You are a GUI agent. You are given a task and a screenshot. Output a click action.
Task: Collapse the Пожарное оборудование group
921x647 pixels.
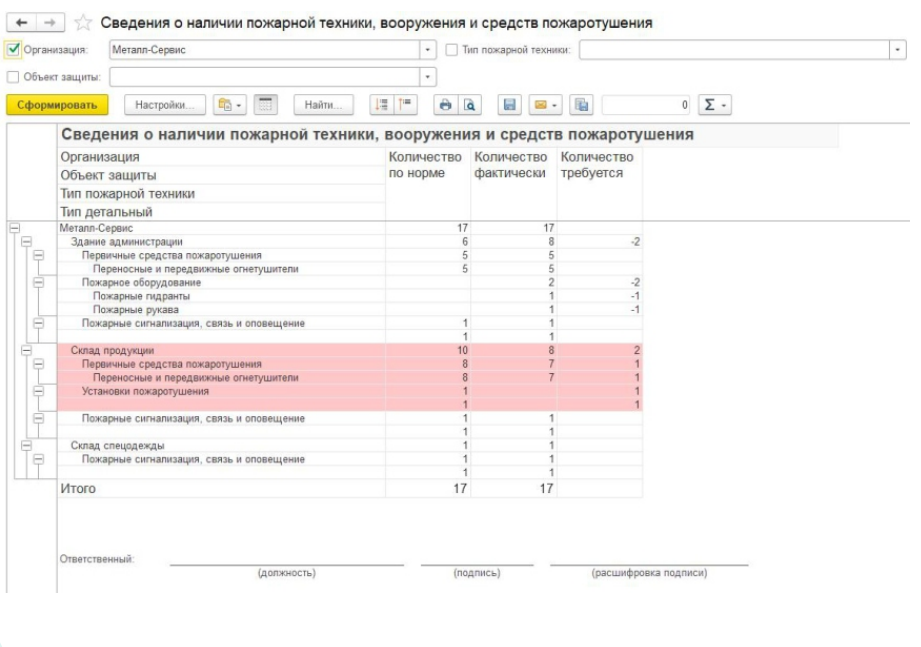click(x=38, y=282)
